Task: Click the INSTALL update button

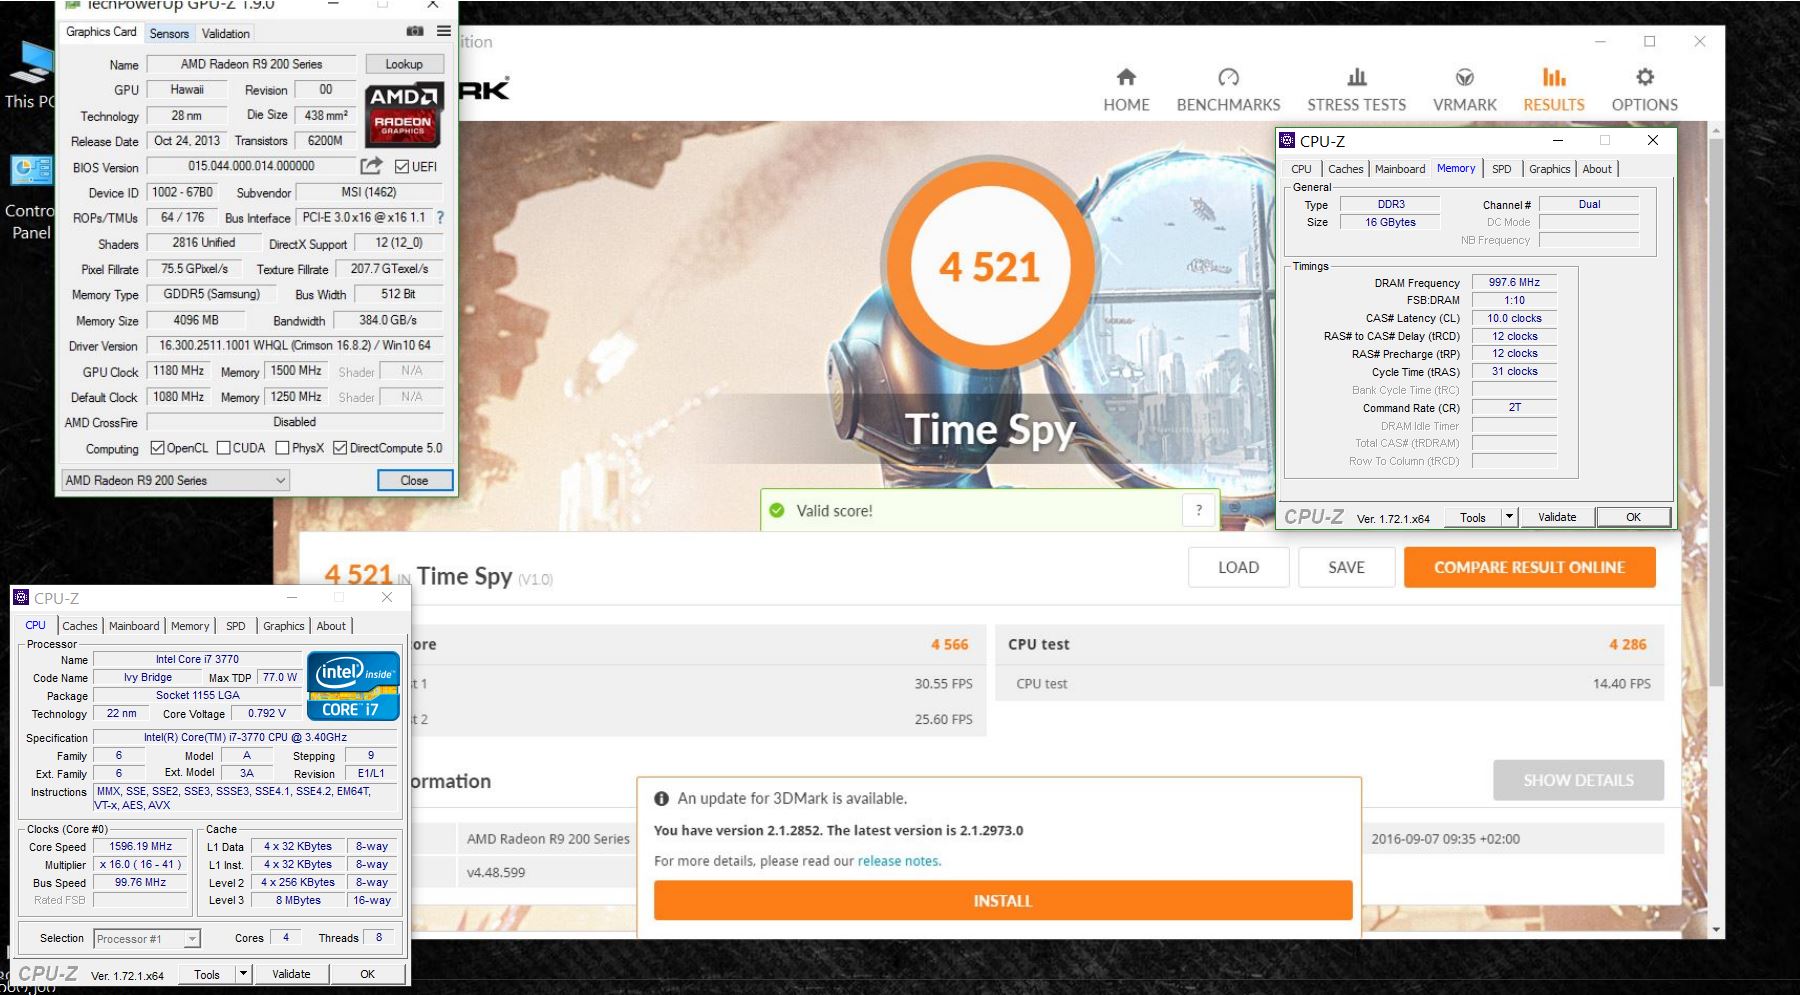Action: click(1003, 900)
